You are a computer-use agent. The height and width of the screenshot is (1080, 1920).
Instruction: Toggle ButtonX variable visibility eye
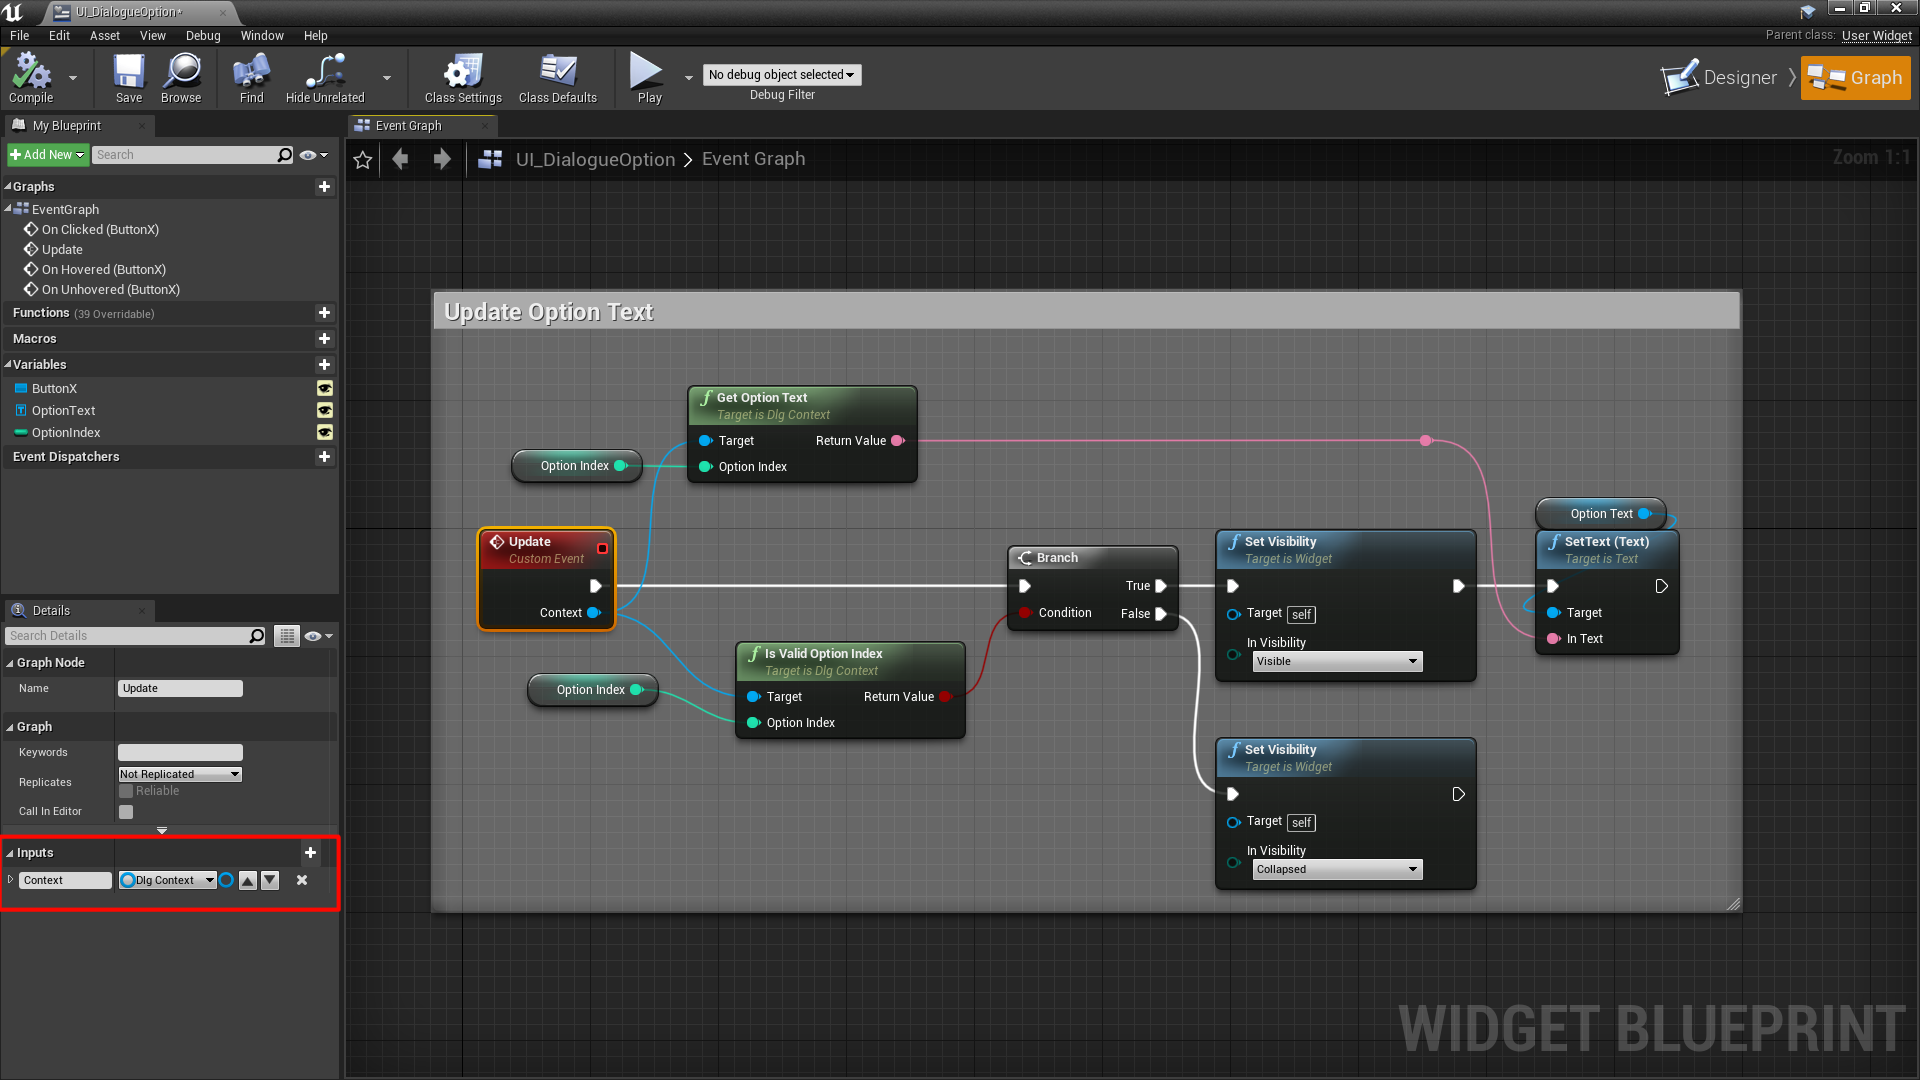325,389
